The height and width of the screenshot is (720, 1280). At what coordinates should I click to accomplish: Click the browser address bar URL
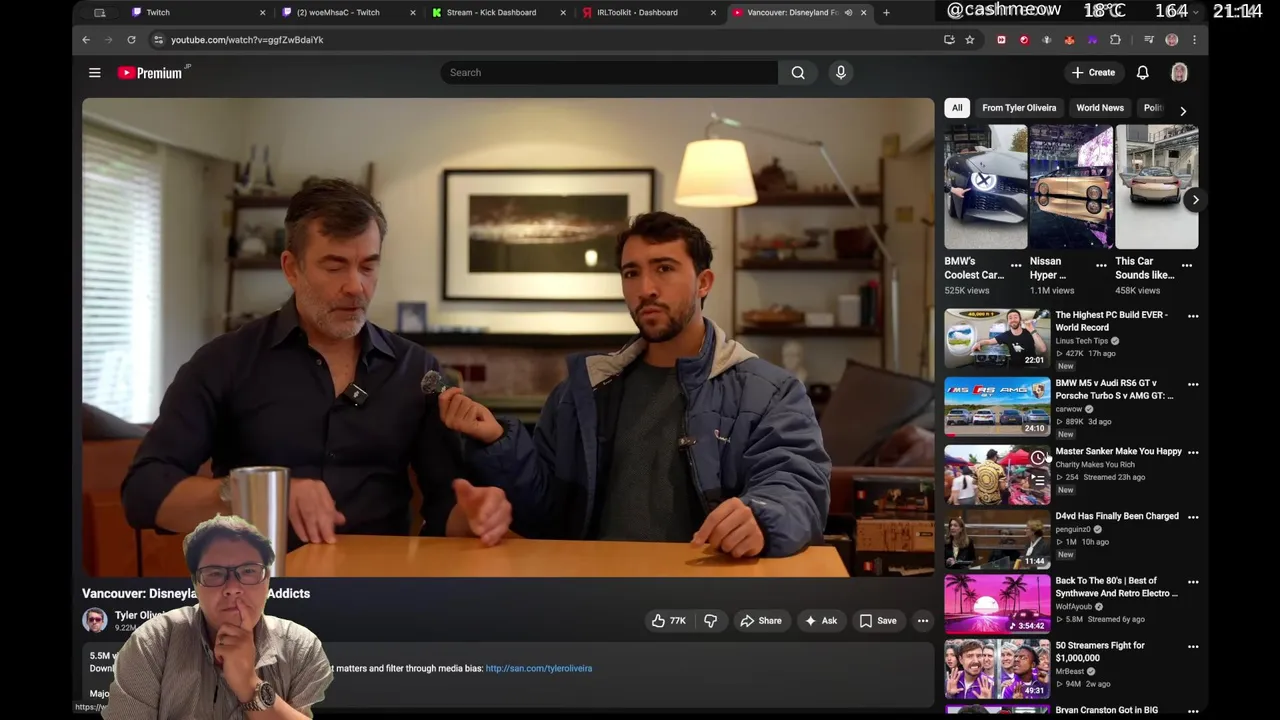(247, 40)
